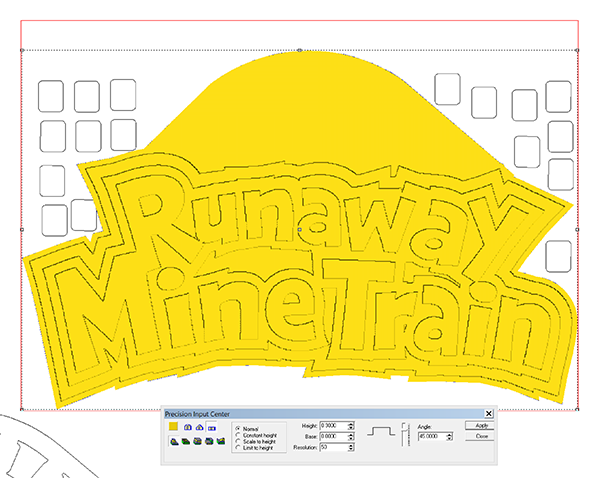Close Precision Input Center with the X
The image size is (600, 478).
tap(489, 414)
